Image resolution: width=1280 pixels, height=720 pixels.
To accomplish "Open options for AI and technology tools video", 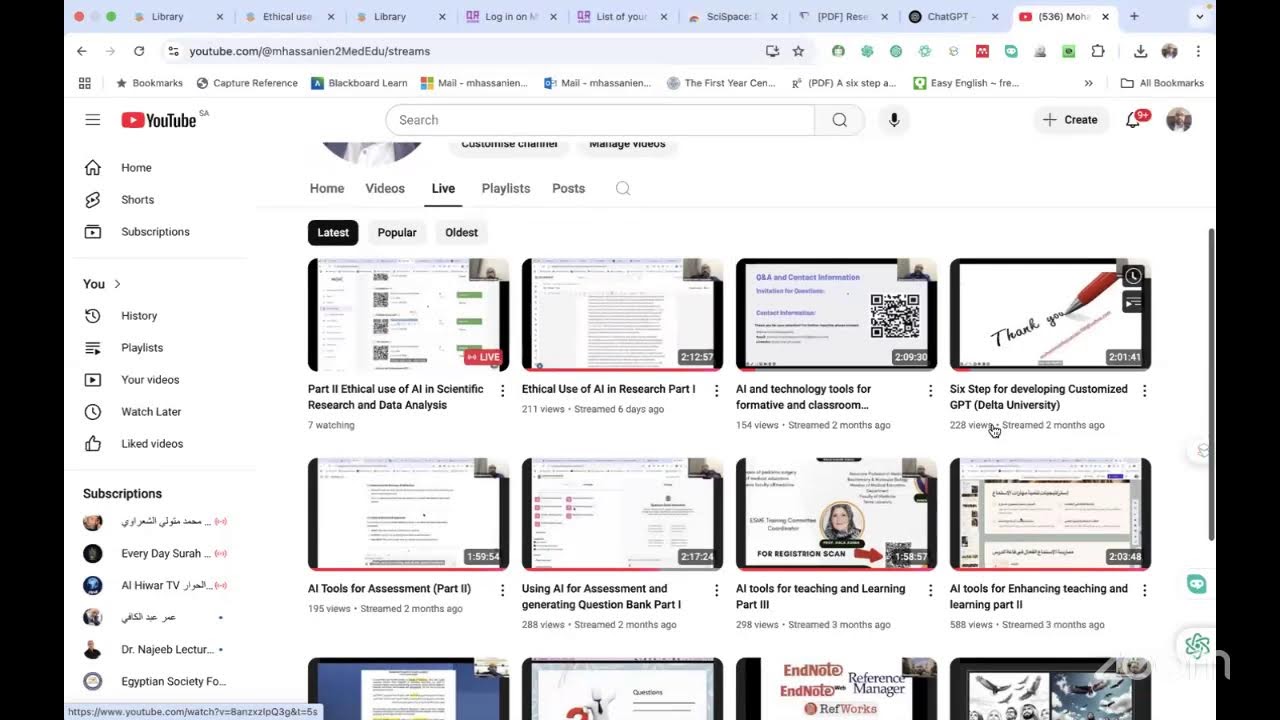I will pos(930,391).
